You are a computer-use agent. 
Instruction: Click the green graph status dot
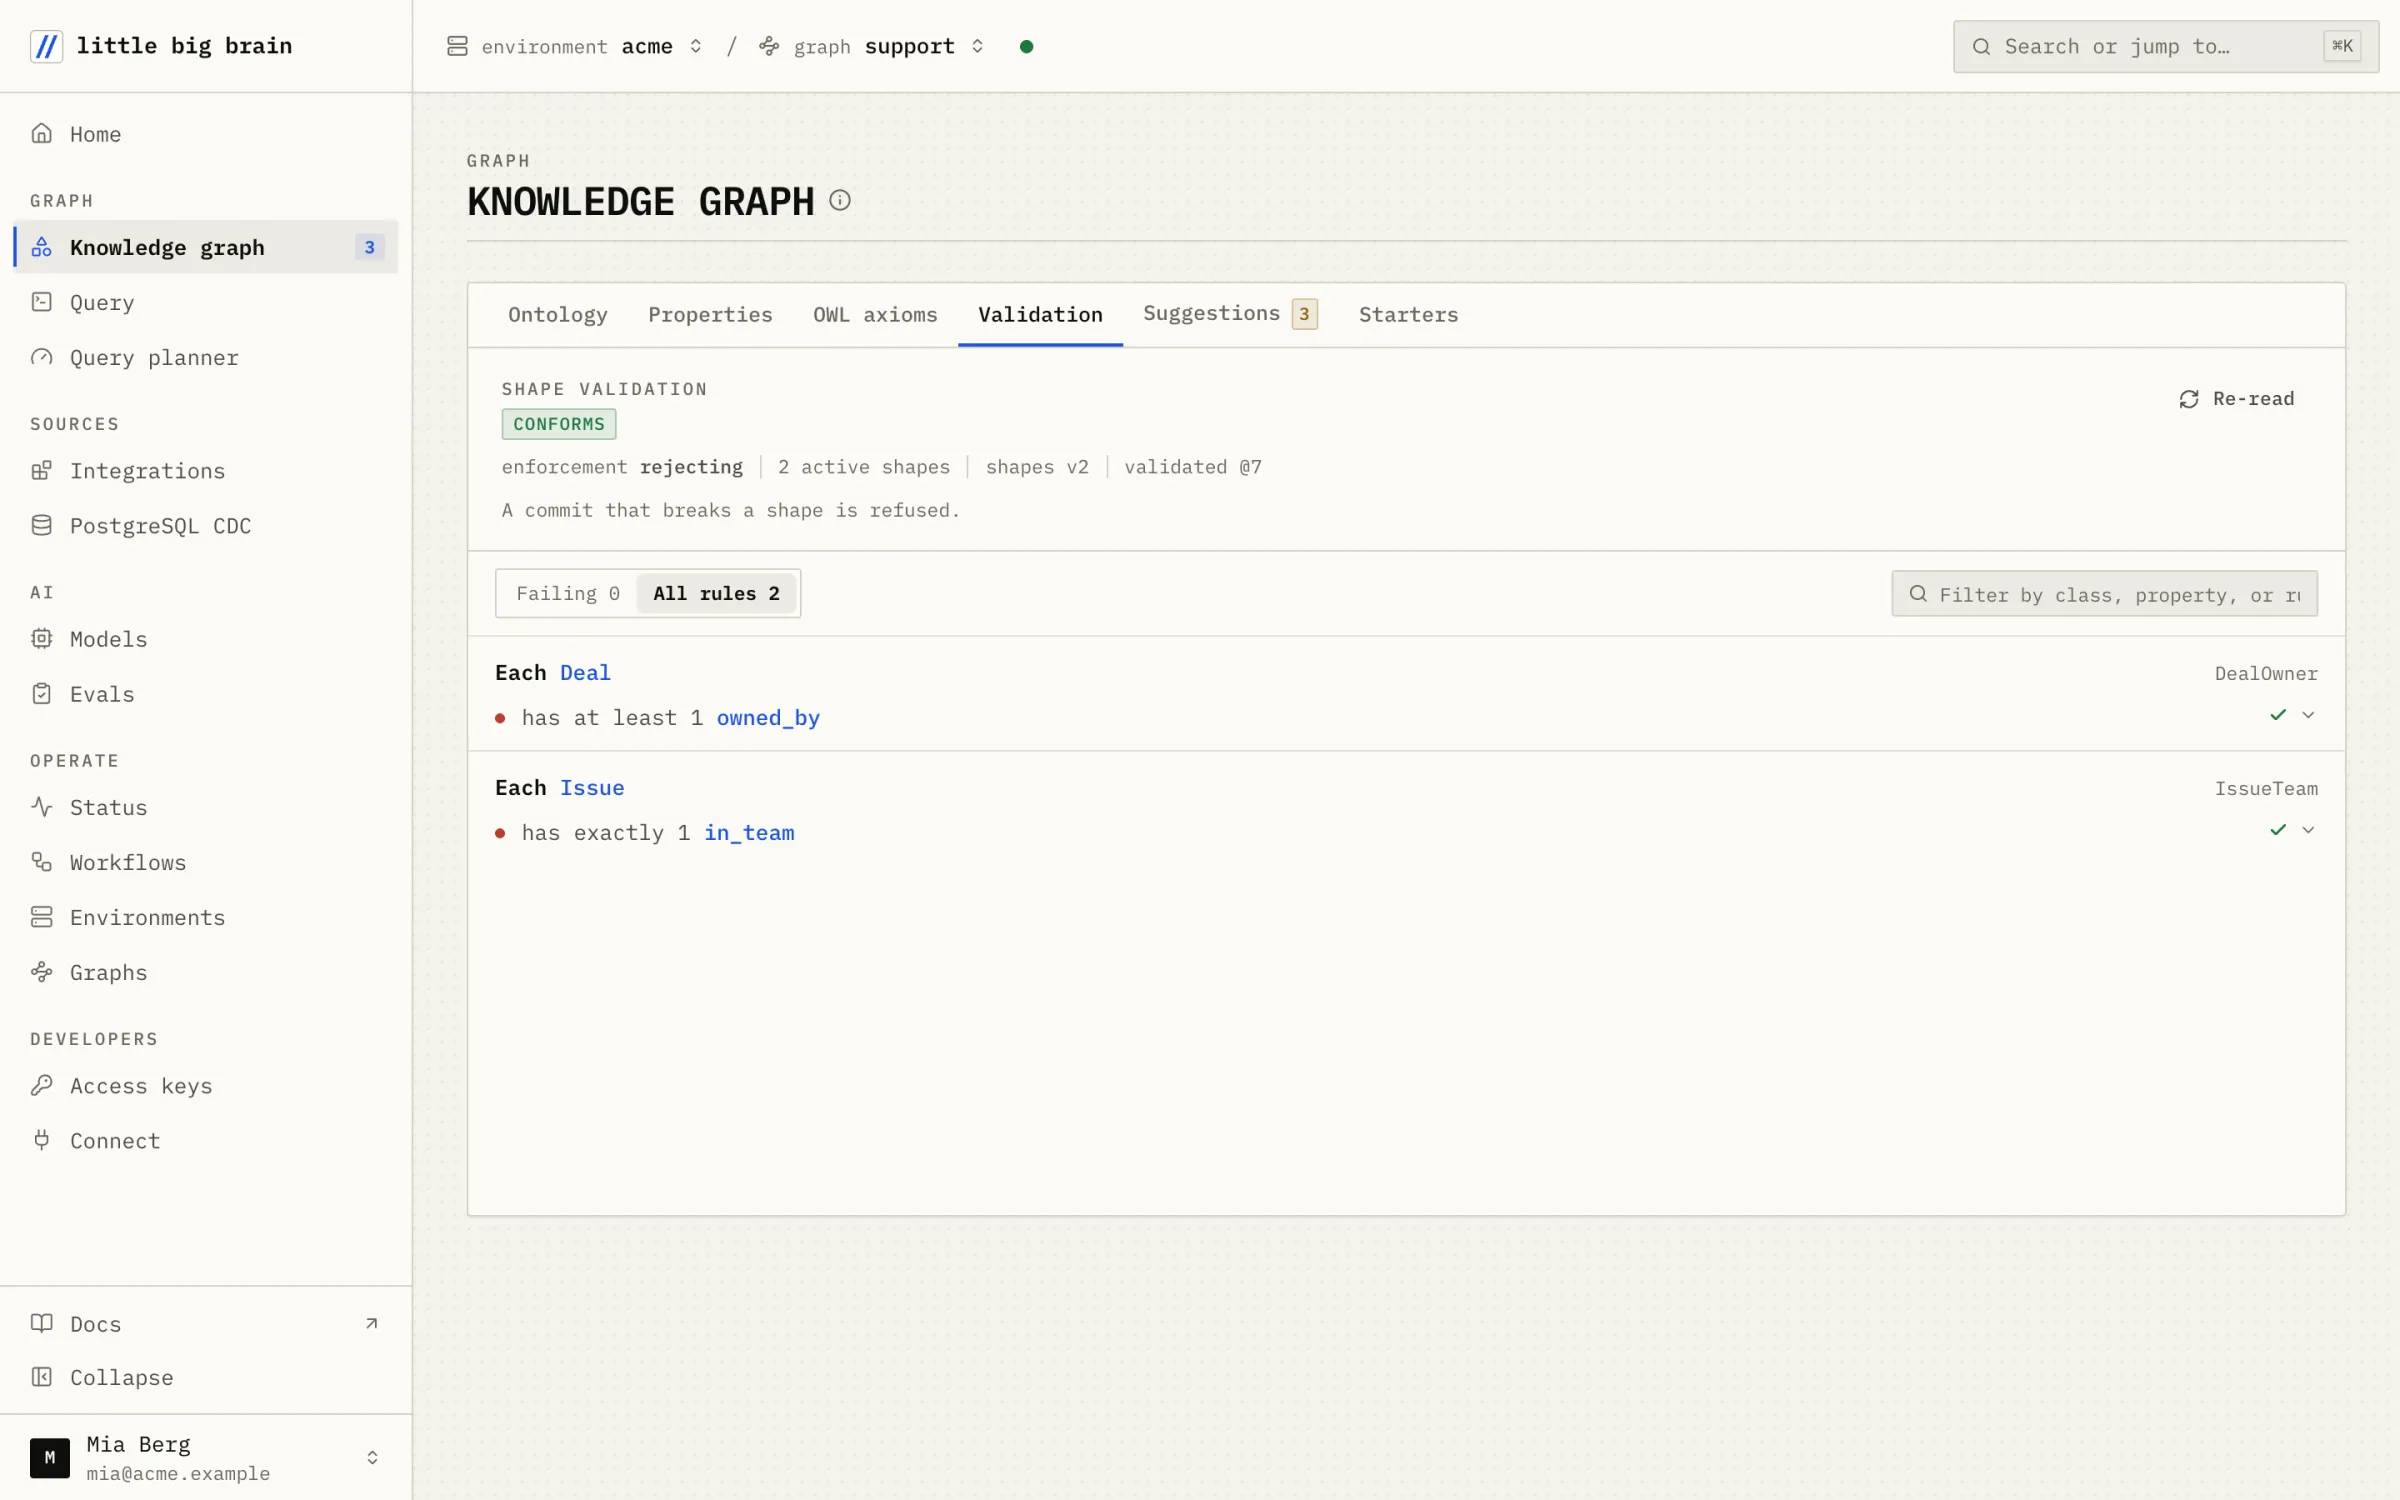(1026, 46)
